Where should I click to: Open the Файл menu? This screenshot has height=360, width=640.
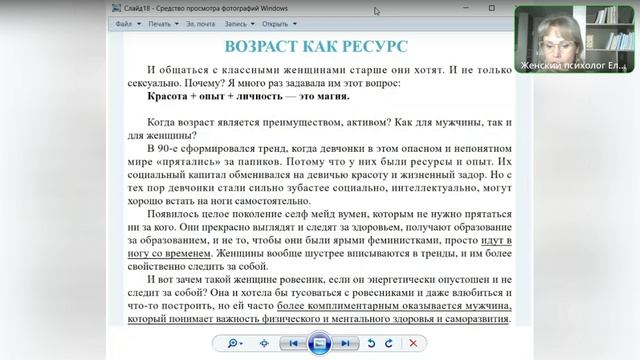tap(124, 24)
